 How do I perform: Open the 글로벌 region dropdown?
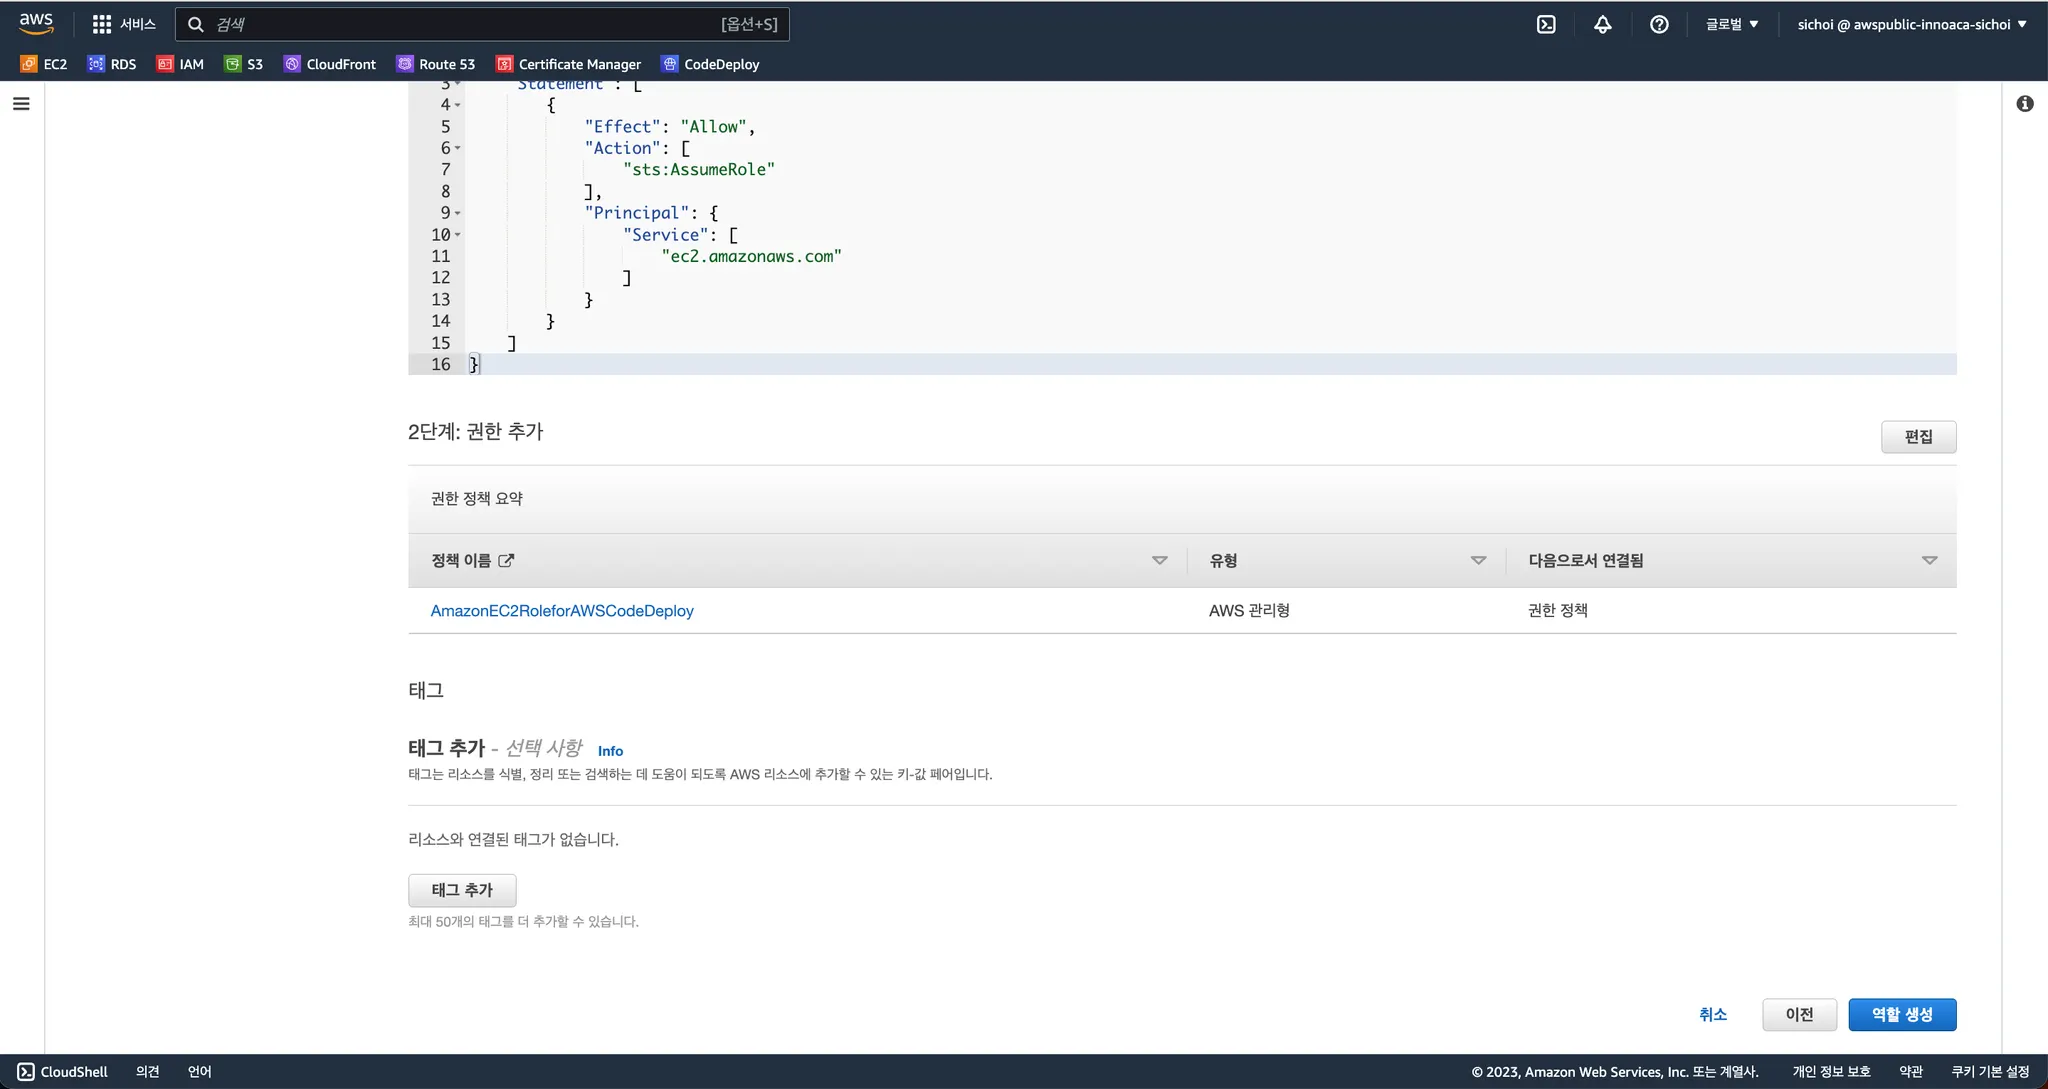pos(1731,24)
